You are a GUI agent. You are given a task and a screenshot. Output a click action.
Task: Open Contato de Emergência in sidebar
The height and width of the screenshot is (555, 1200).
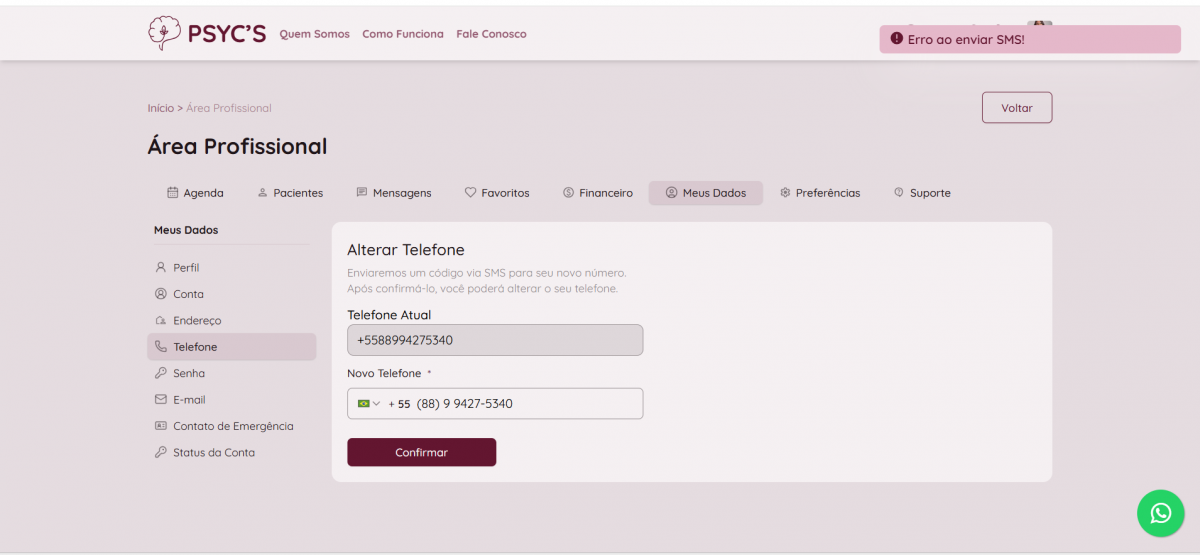click(x=232, y=426)
